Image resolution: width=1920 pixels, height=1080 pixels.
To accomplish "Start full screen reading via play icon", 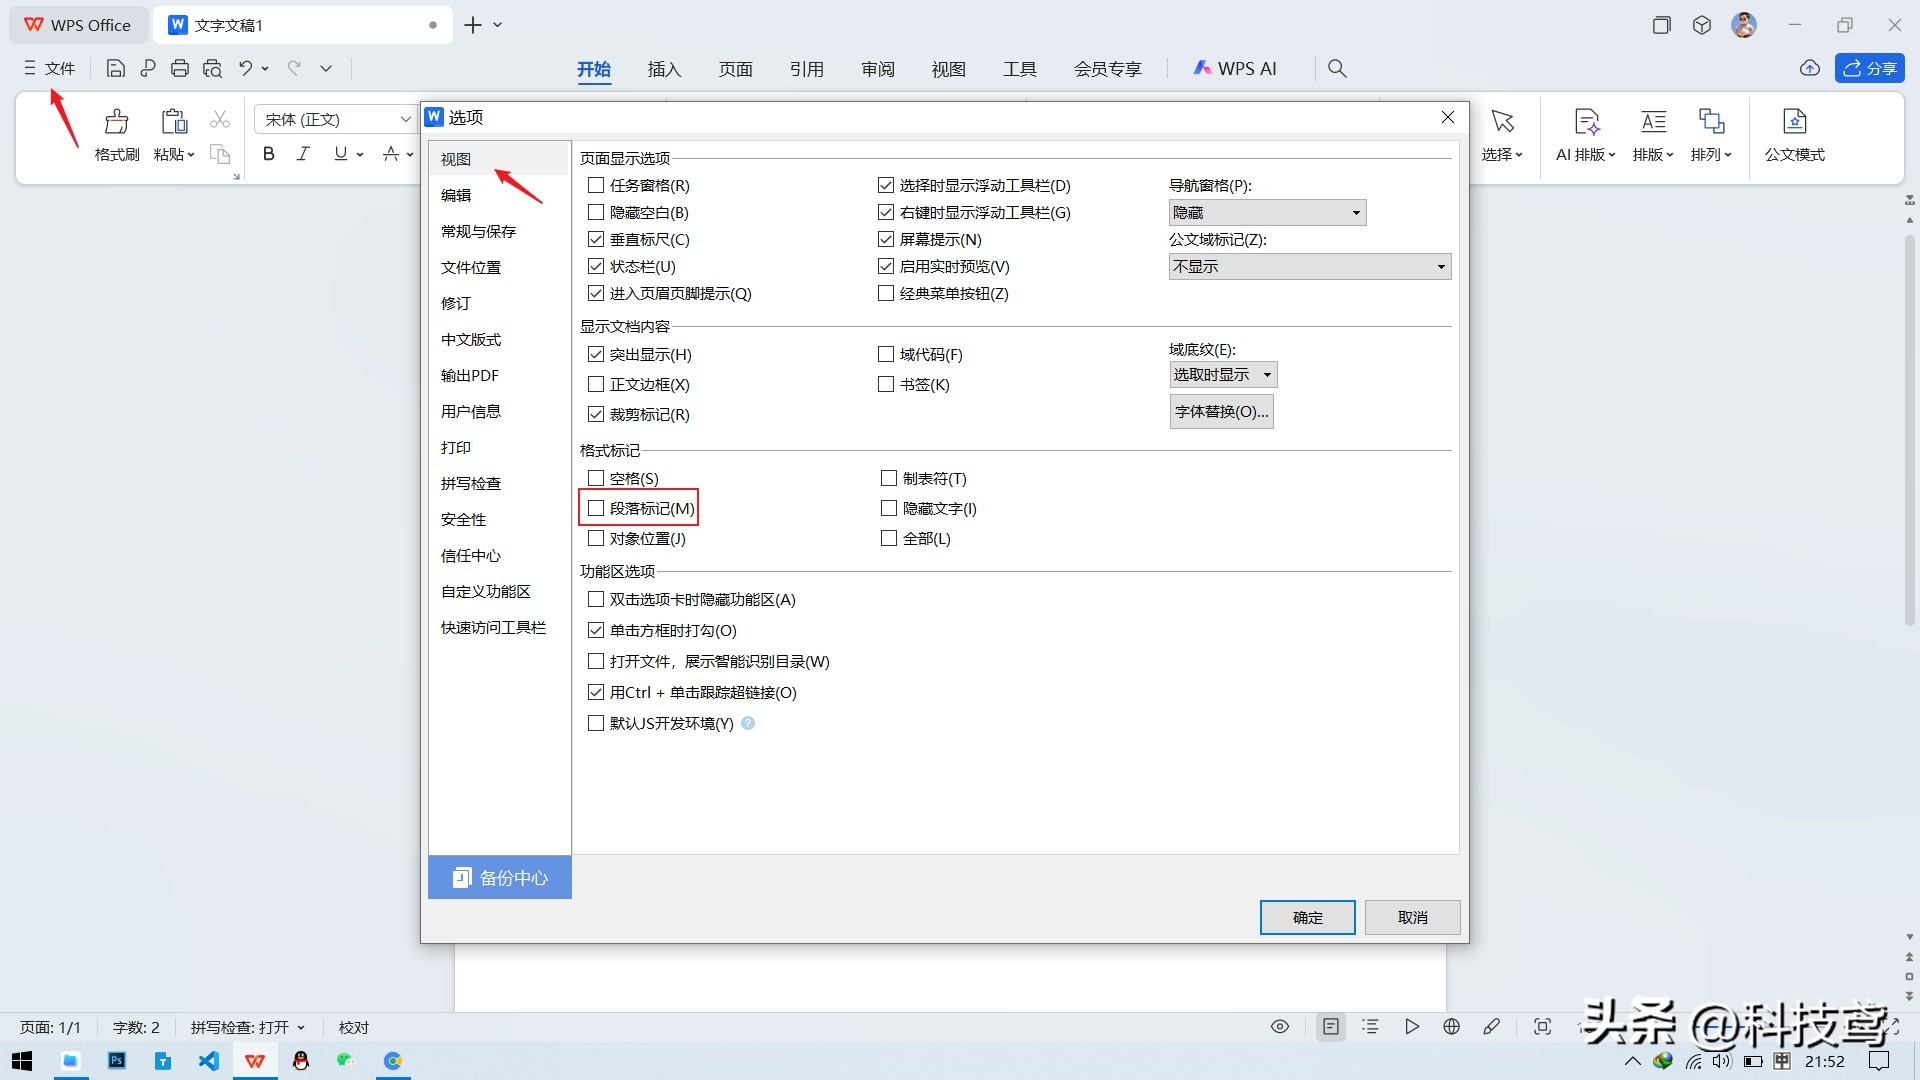I will tap(1413, 1026).
